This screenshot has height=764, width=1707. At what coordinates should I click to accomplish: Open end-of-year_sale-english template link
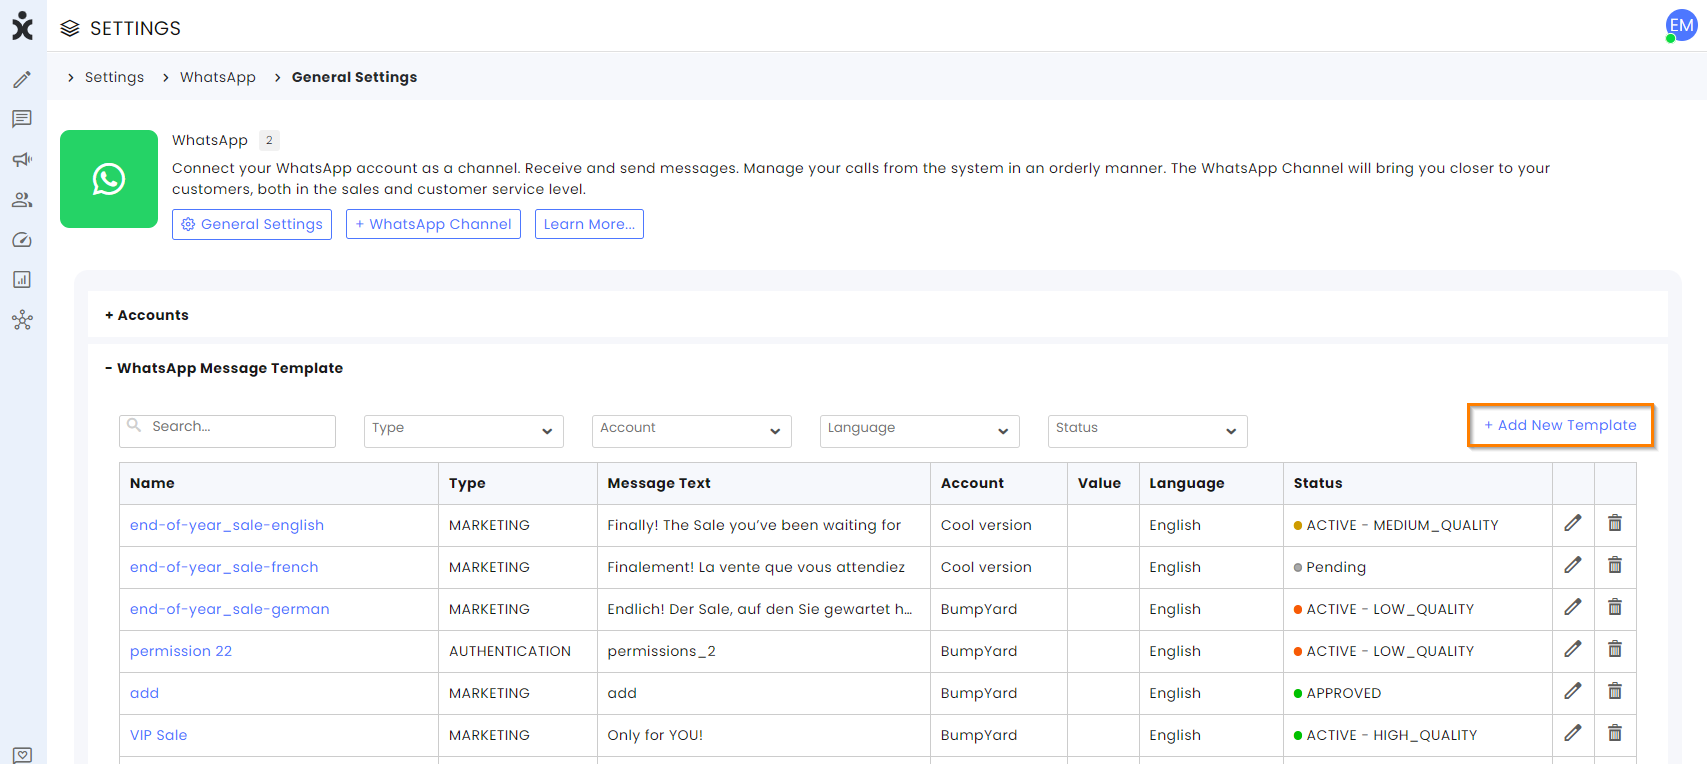click(x=227, y=525)
